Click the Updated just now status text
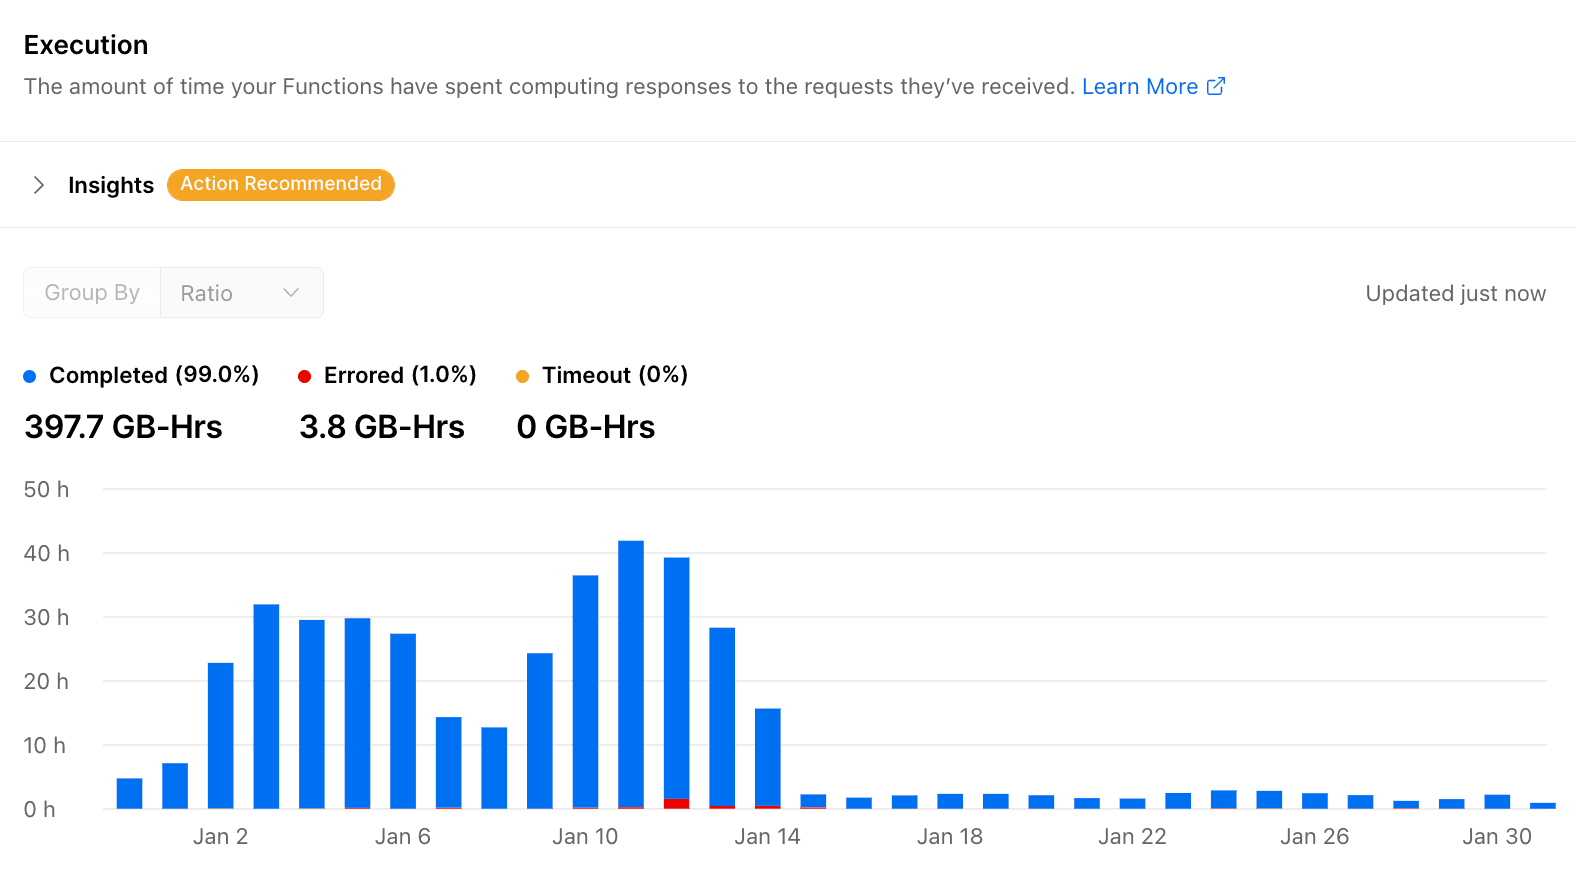Screen dimensions: 1576x894 (x=1455, y=293)
